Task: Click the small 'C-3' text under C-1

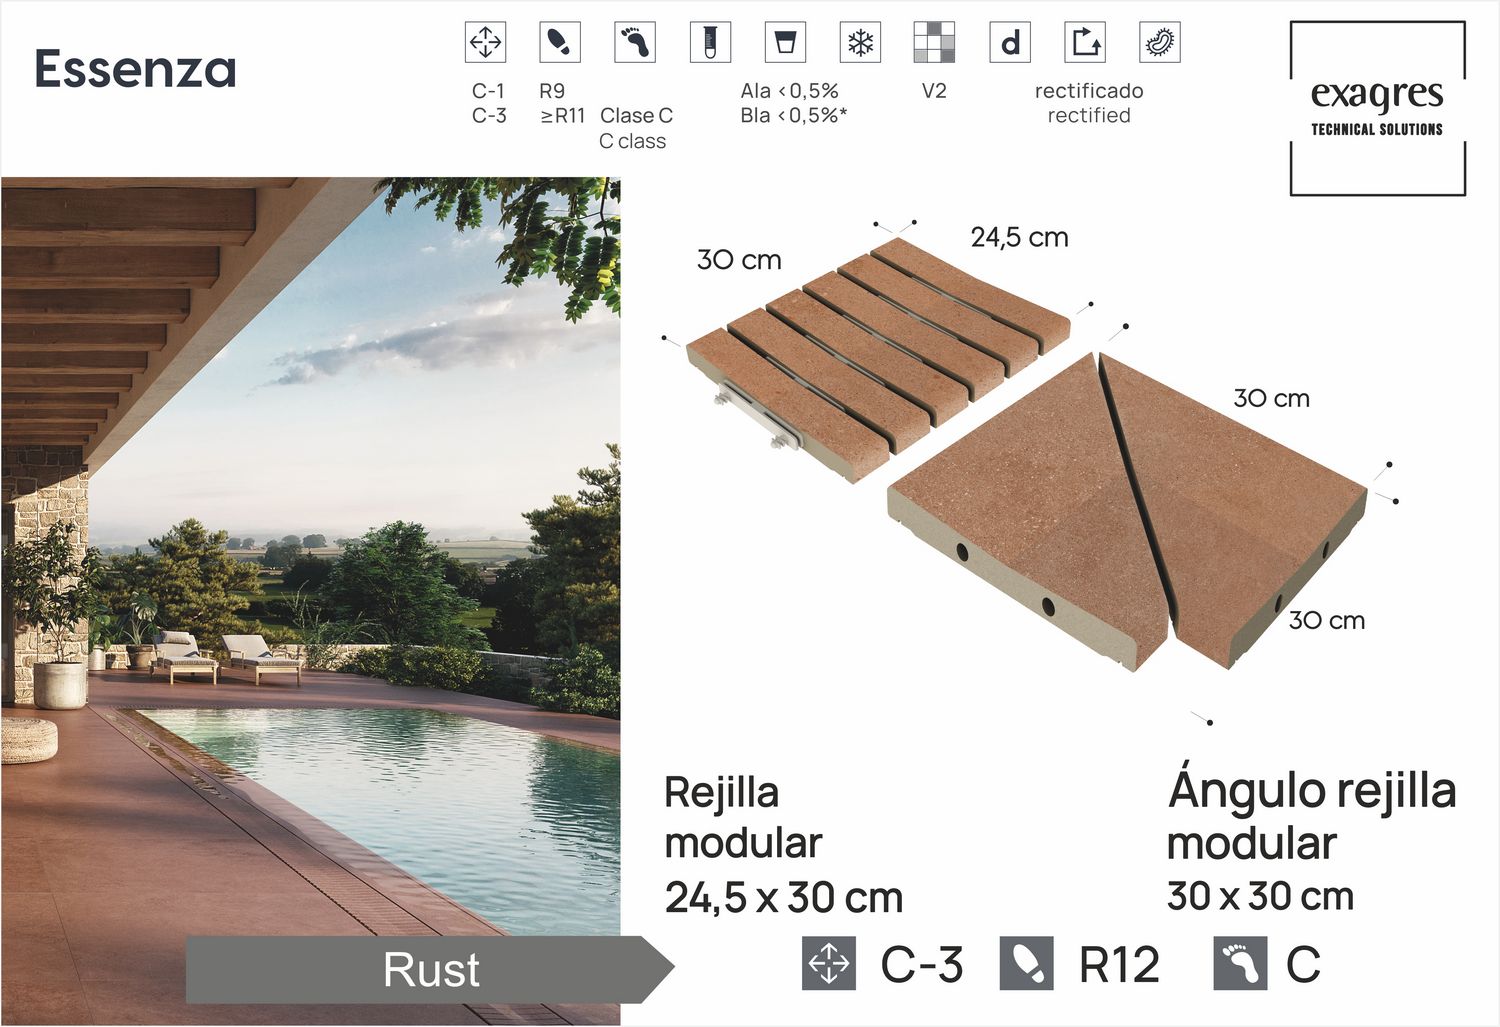Action: tap(489, 116)
